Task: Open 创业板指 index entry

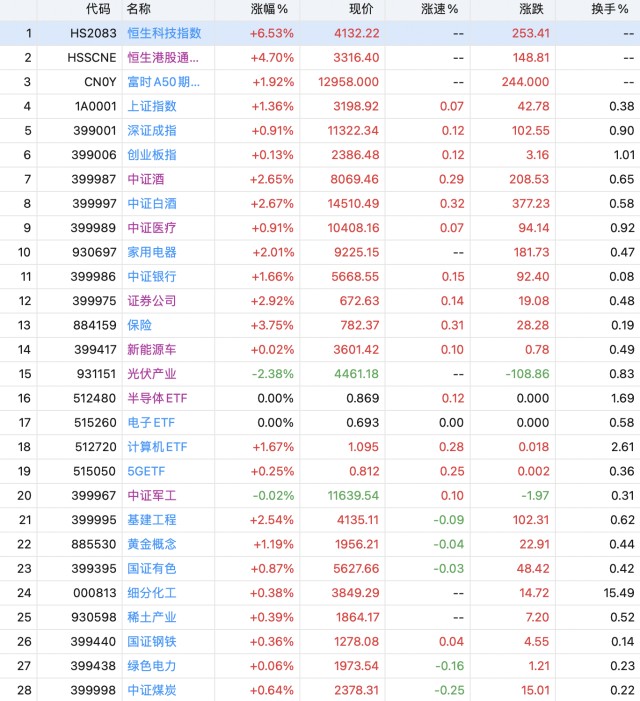Action: point(320,155)
